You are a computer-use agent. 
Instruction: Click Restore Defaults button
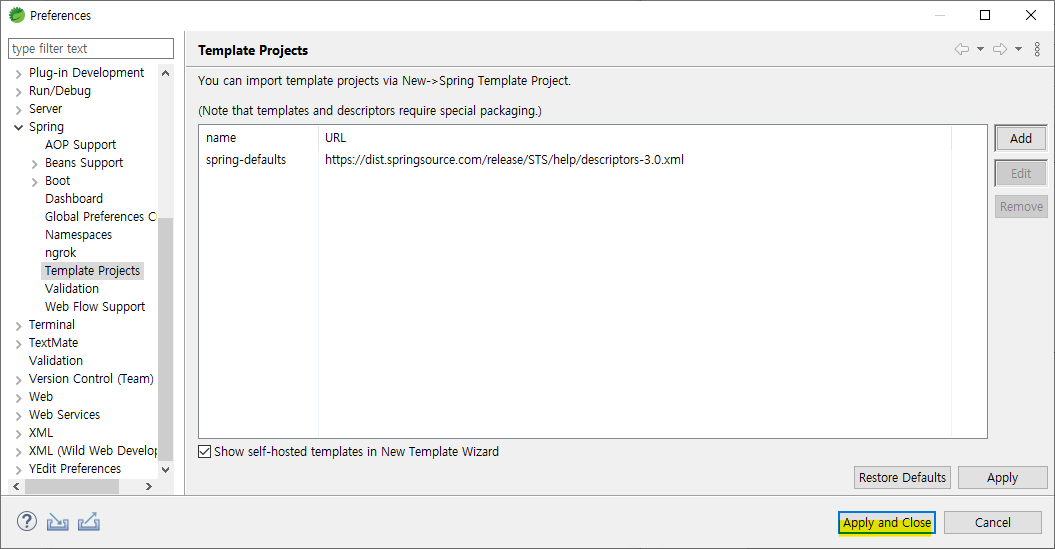tap(902, 478)
